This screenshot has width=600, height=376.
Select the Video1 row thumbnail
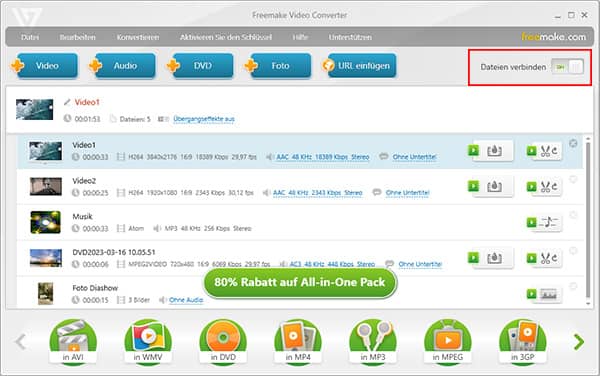coord(46,151)
